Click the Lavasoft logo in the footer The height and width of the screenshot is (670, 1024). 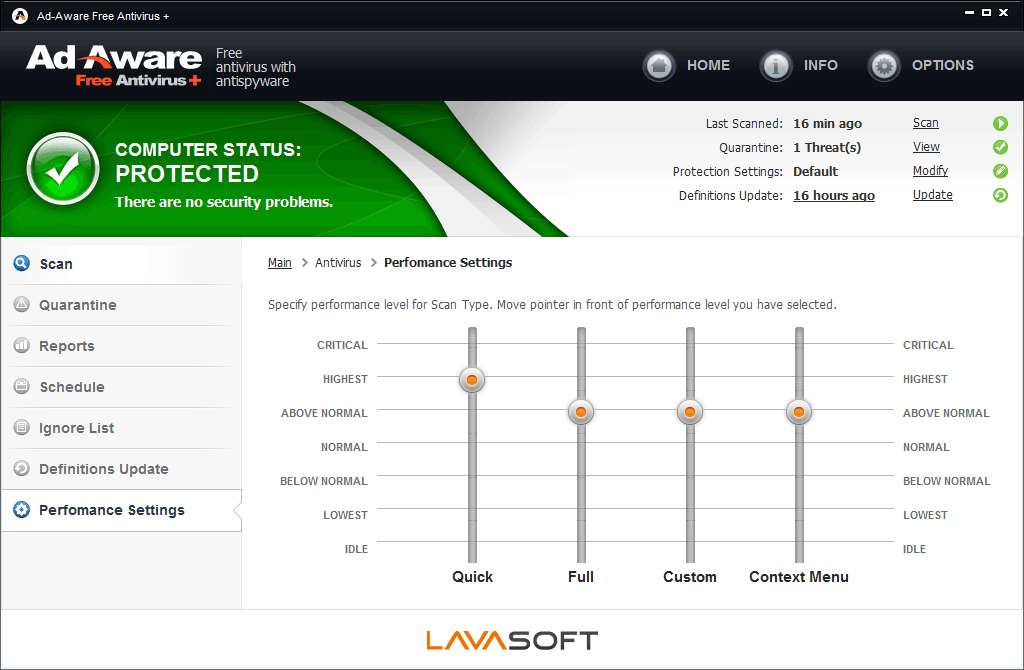pos(512,641)
